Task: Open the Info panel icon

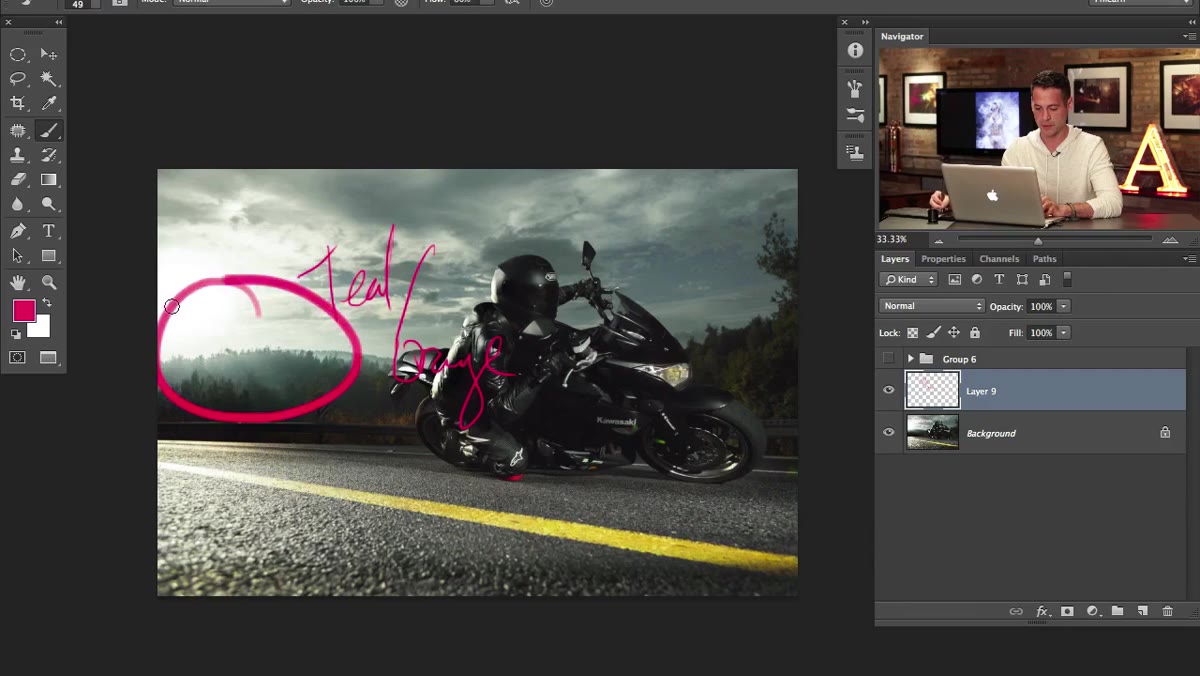Action: (855, 50)
